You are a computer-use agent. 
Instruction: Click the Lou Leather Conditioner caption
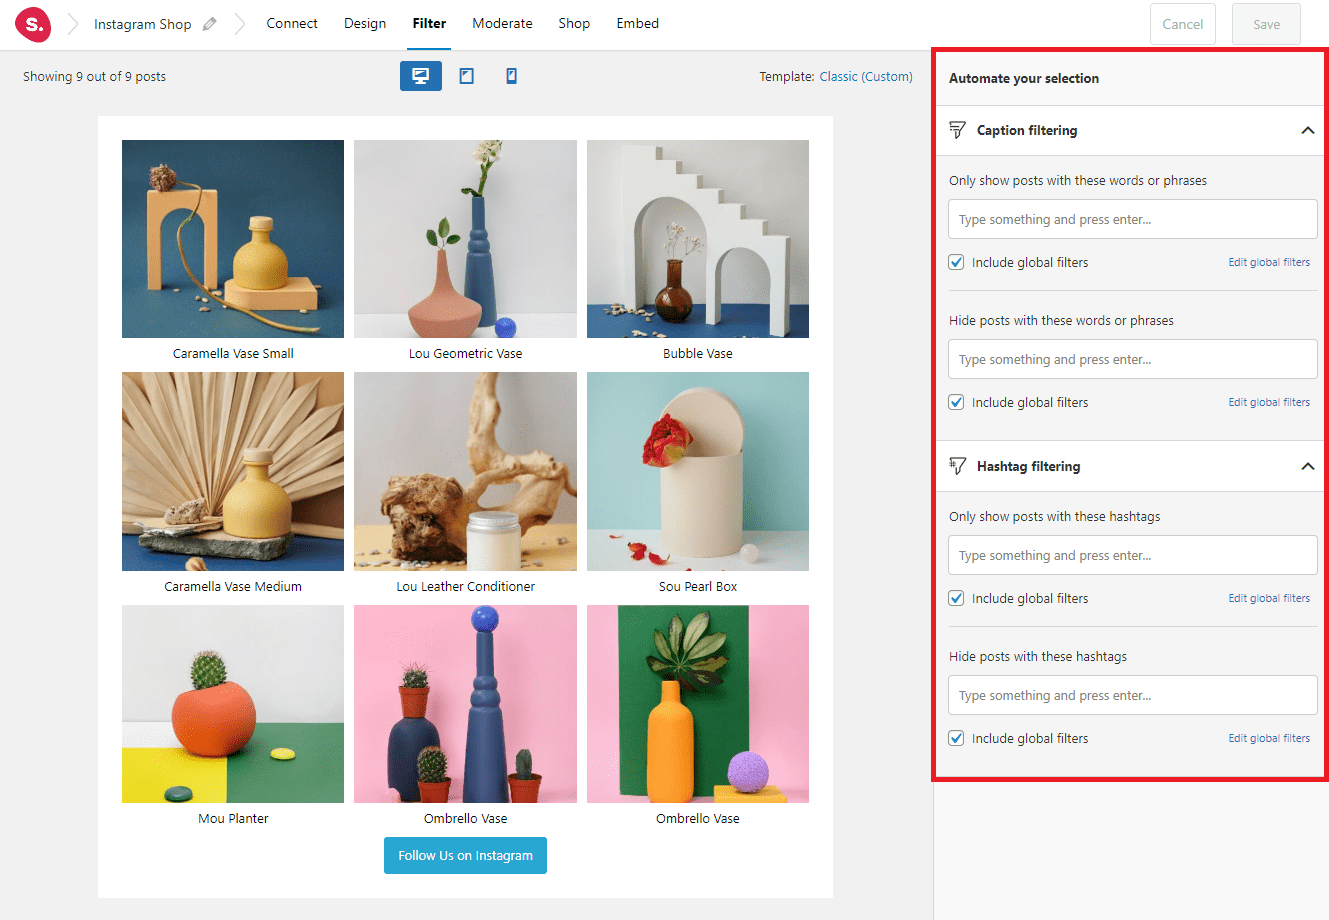[x=465, y=586]
